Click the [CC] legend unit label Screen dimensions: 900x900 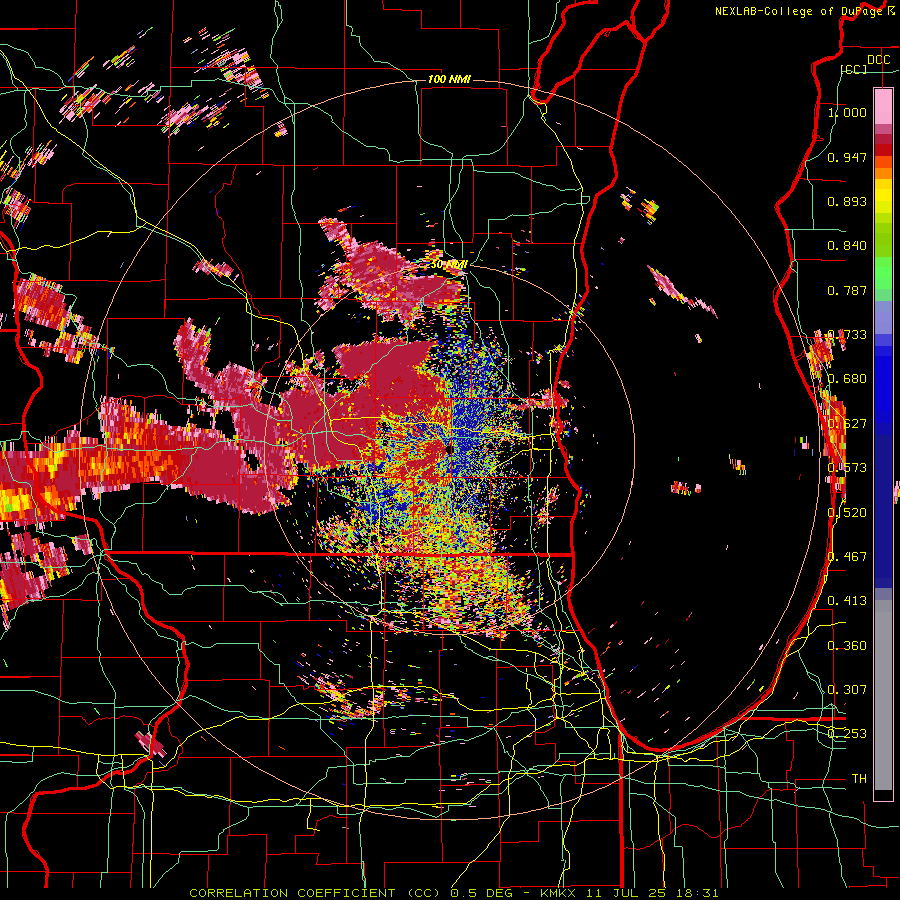tap(854, 69)
